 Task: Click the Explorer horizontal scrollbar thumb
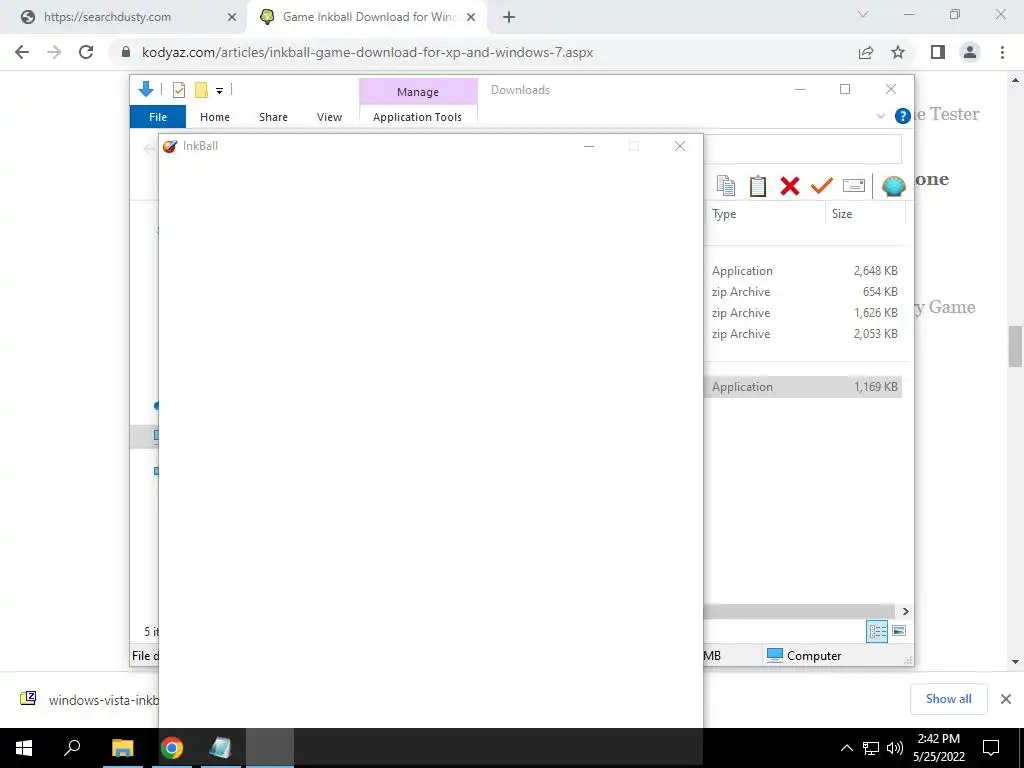(x=799, y=611)
